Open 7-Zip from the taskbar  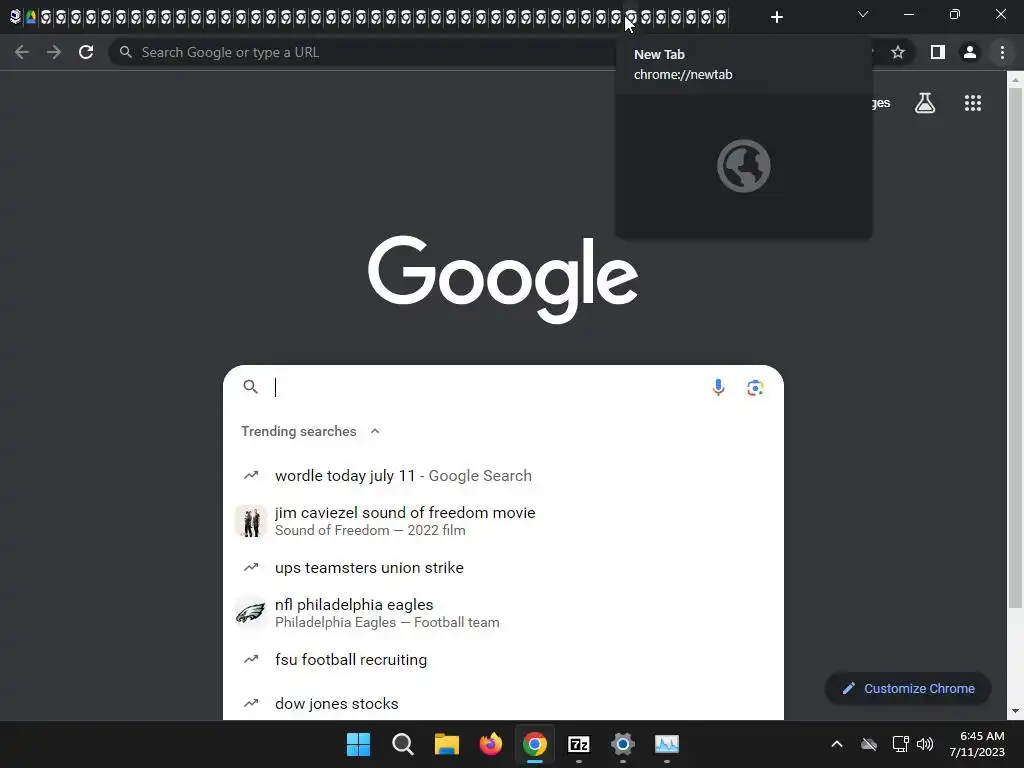(x=579, y=744)
